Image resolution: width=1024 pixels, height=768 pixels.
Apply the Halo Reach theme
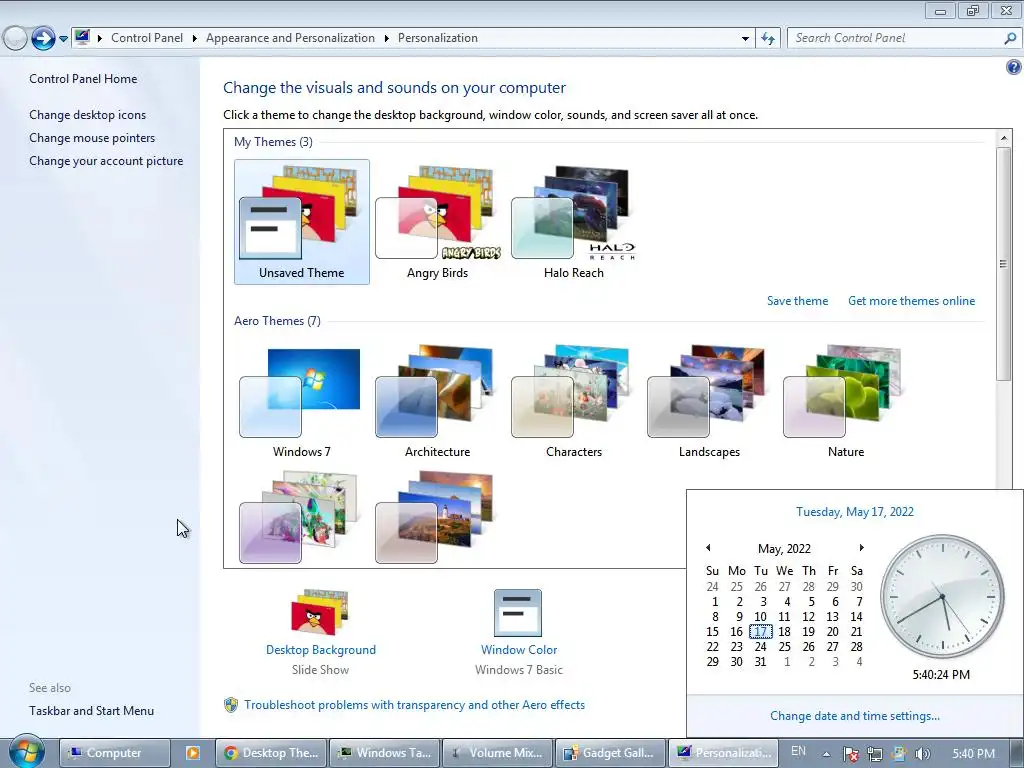(x=573, y=222)
